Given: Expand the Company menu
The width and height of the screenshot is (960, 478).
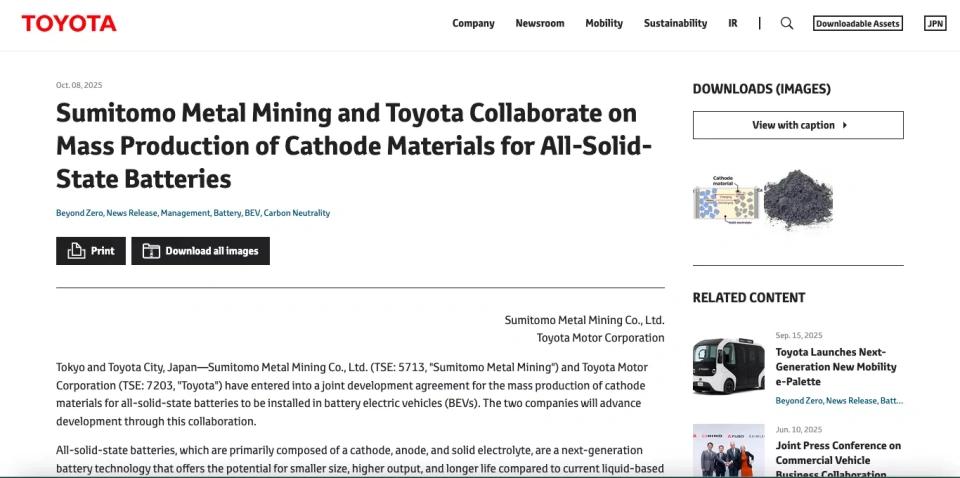Looking at the screenshot, I should pos(473,23).
